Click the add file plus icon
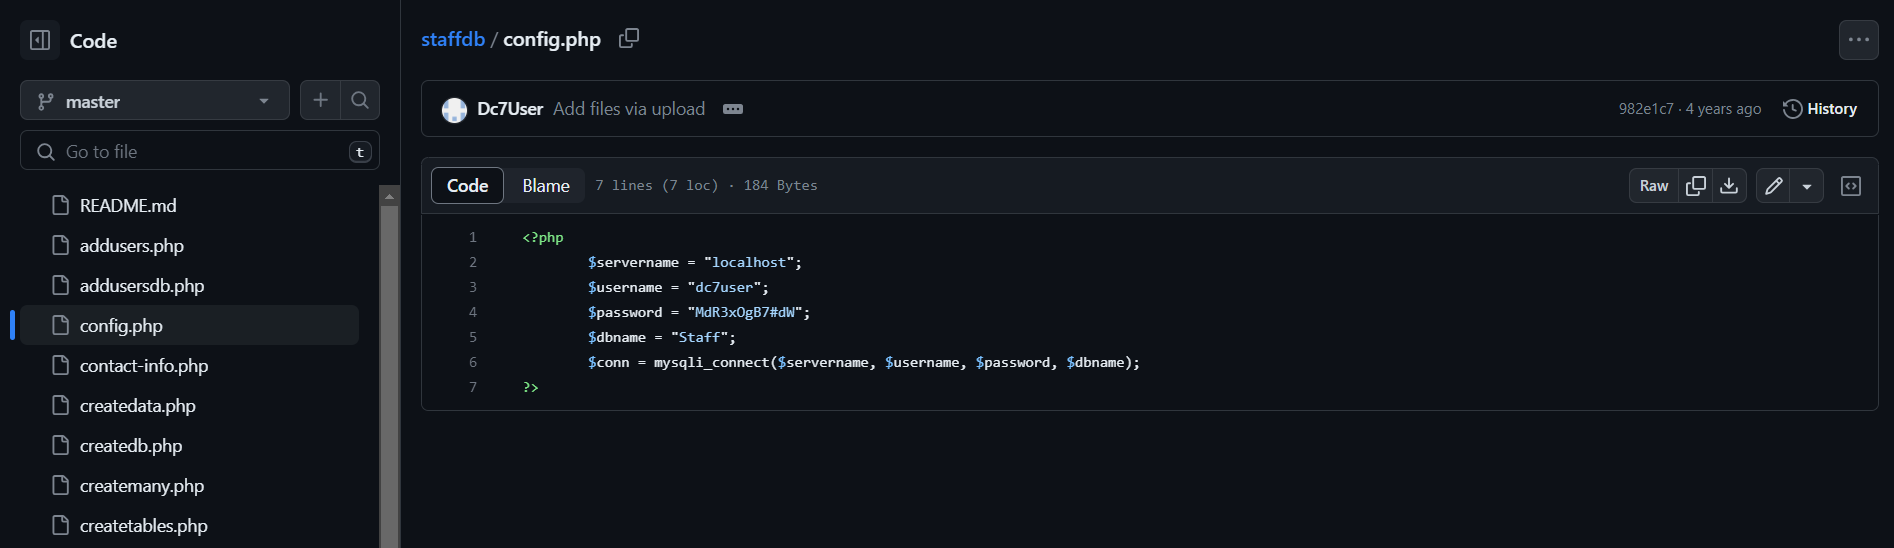This screenshot has height=548, width=1894. point(320,100)
